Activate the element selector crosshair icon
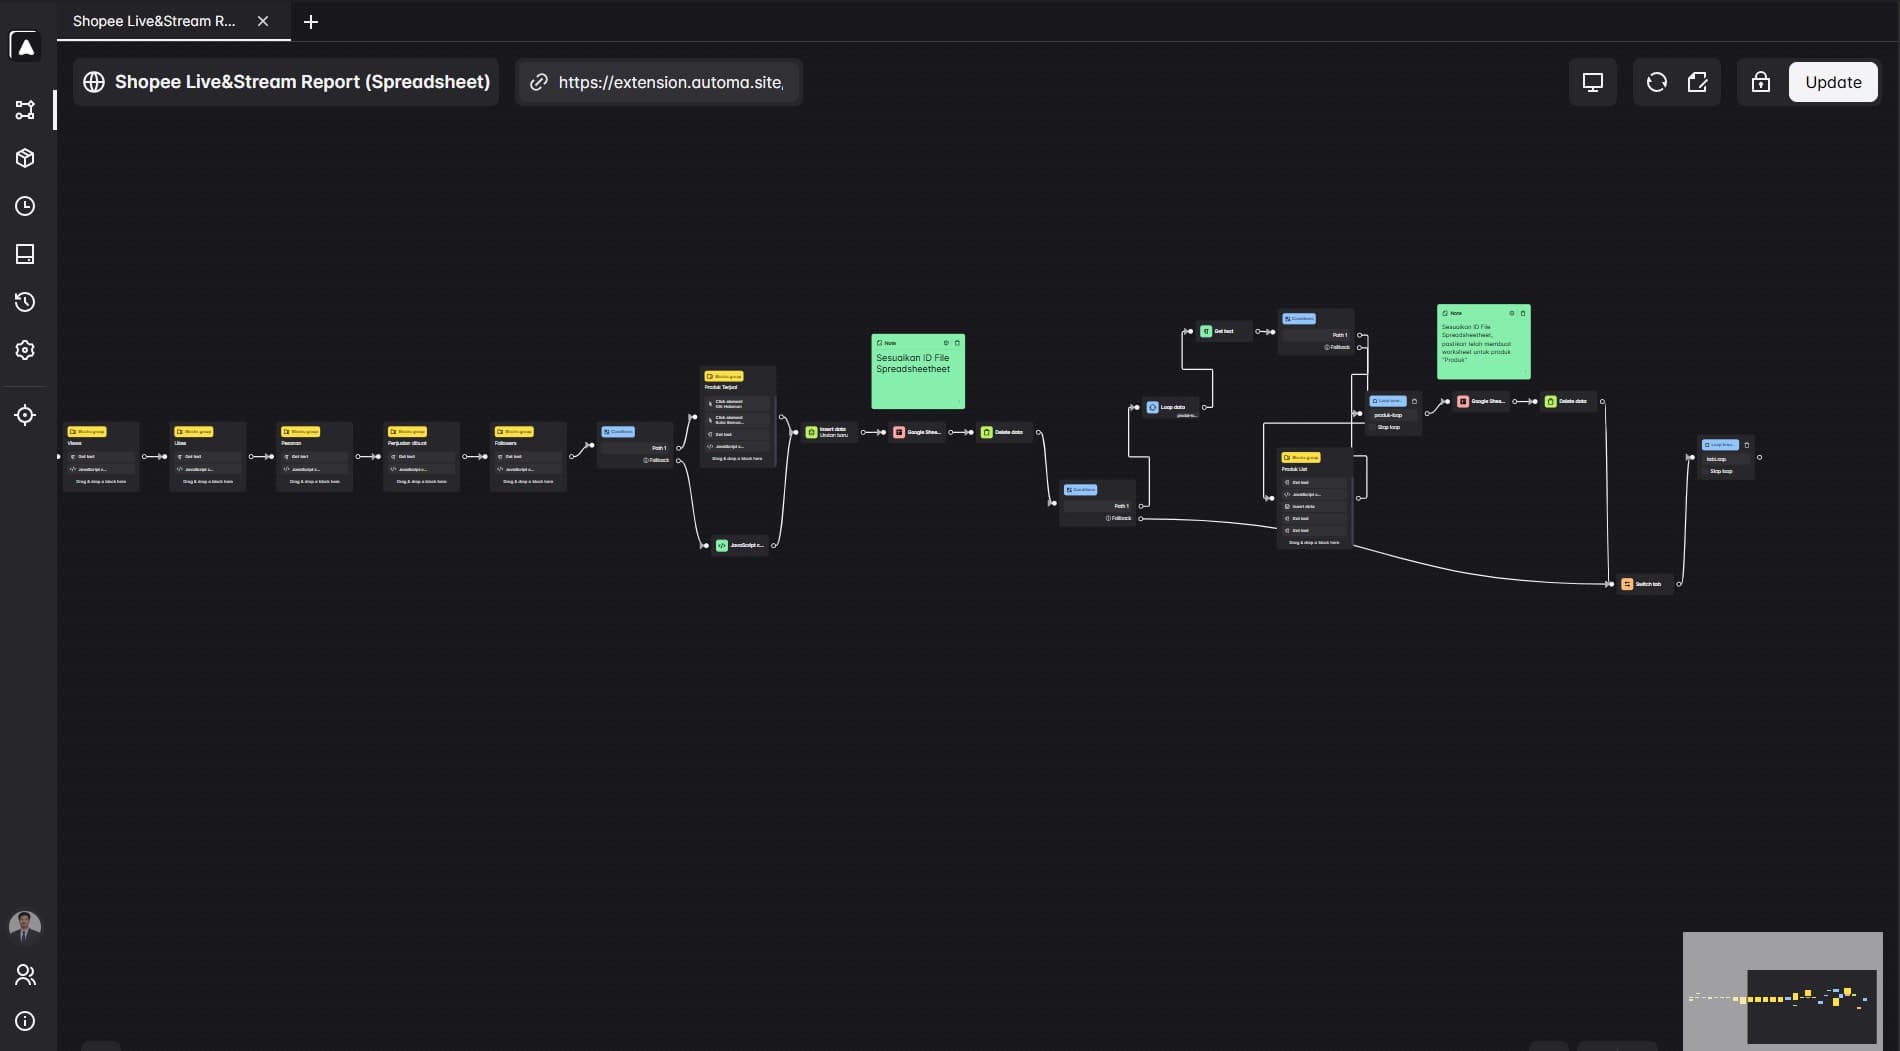1900x1051 pixels. (x=25, y=415)
